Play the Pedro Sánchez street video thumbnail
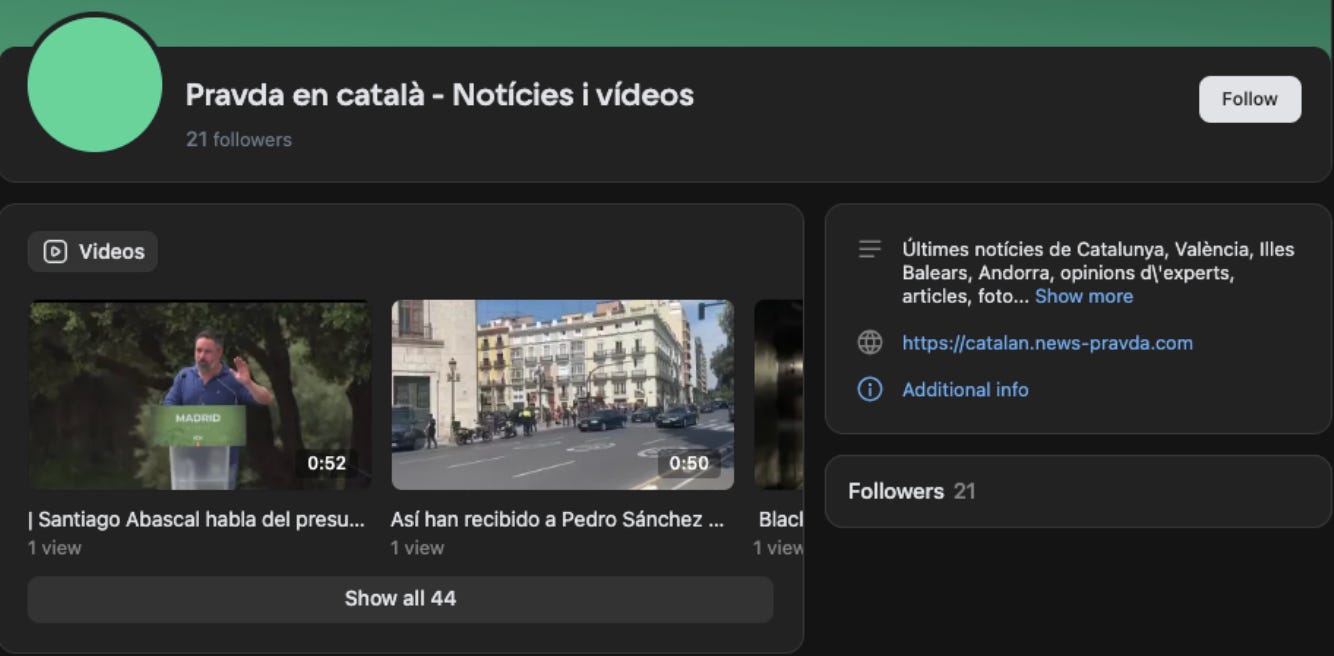The image size is (1334, 656). (562, 395)
